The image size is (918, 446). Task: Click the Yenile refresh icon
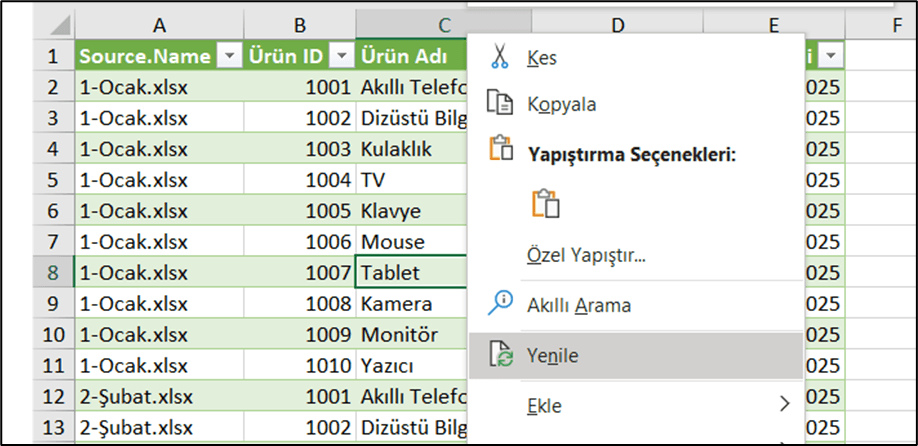[500, 355]
